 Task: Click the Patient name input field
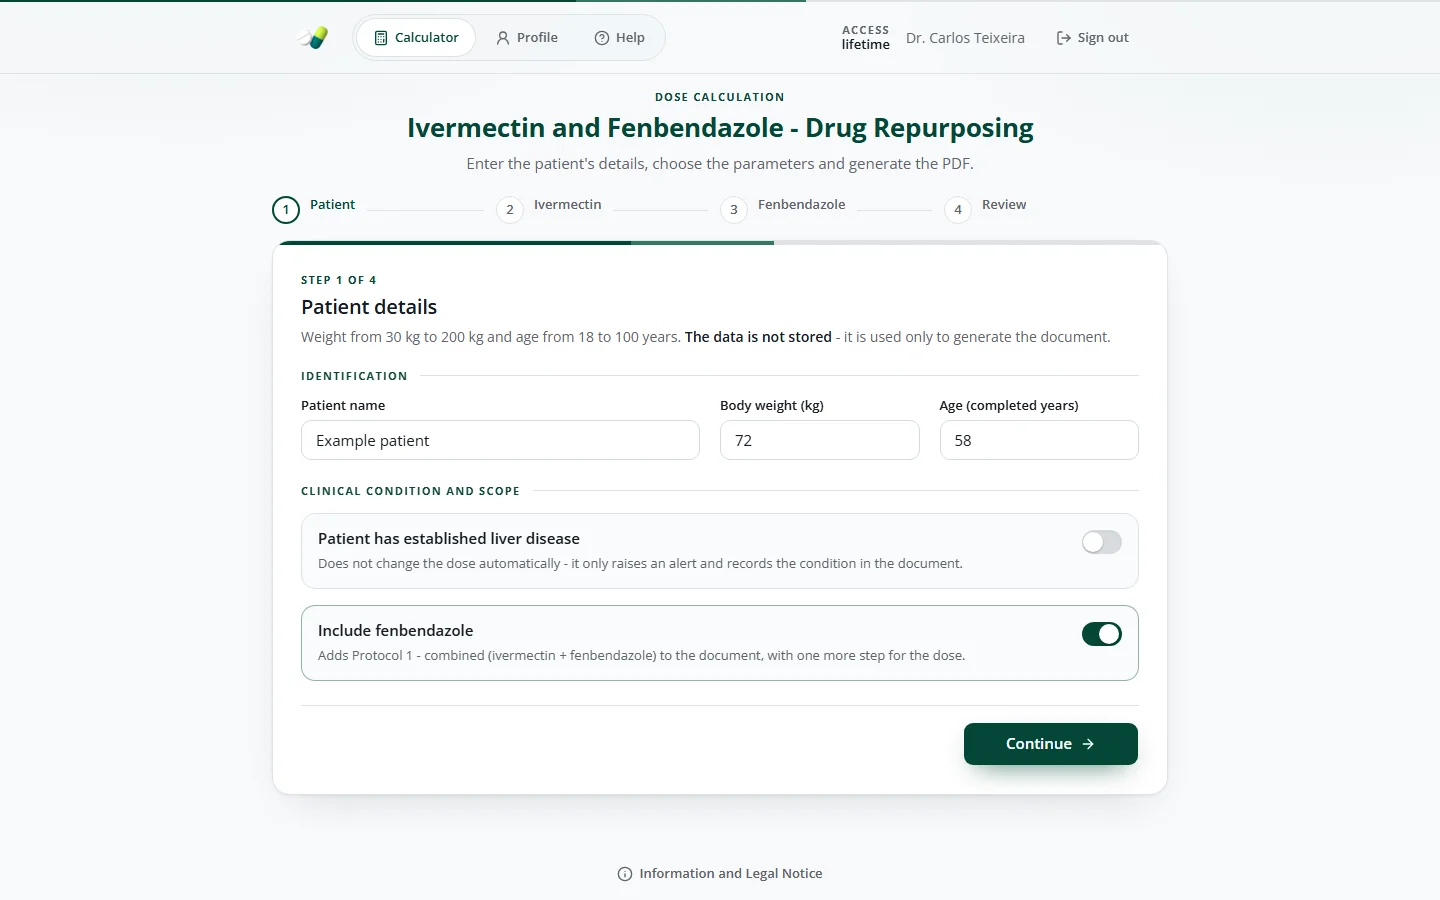pos(500,440)
